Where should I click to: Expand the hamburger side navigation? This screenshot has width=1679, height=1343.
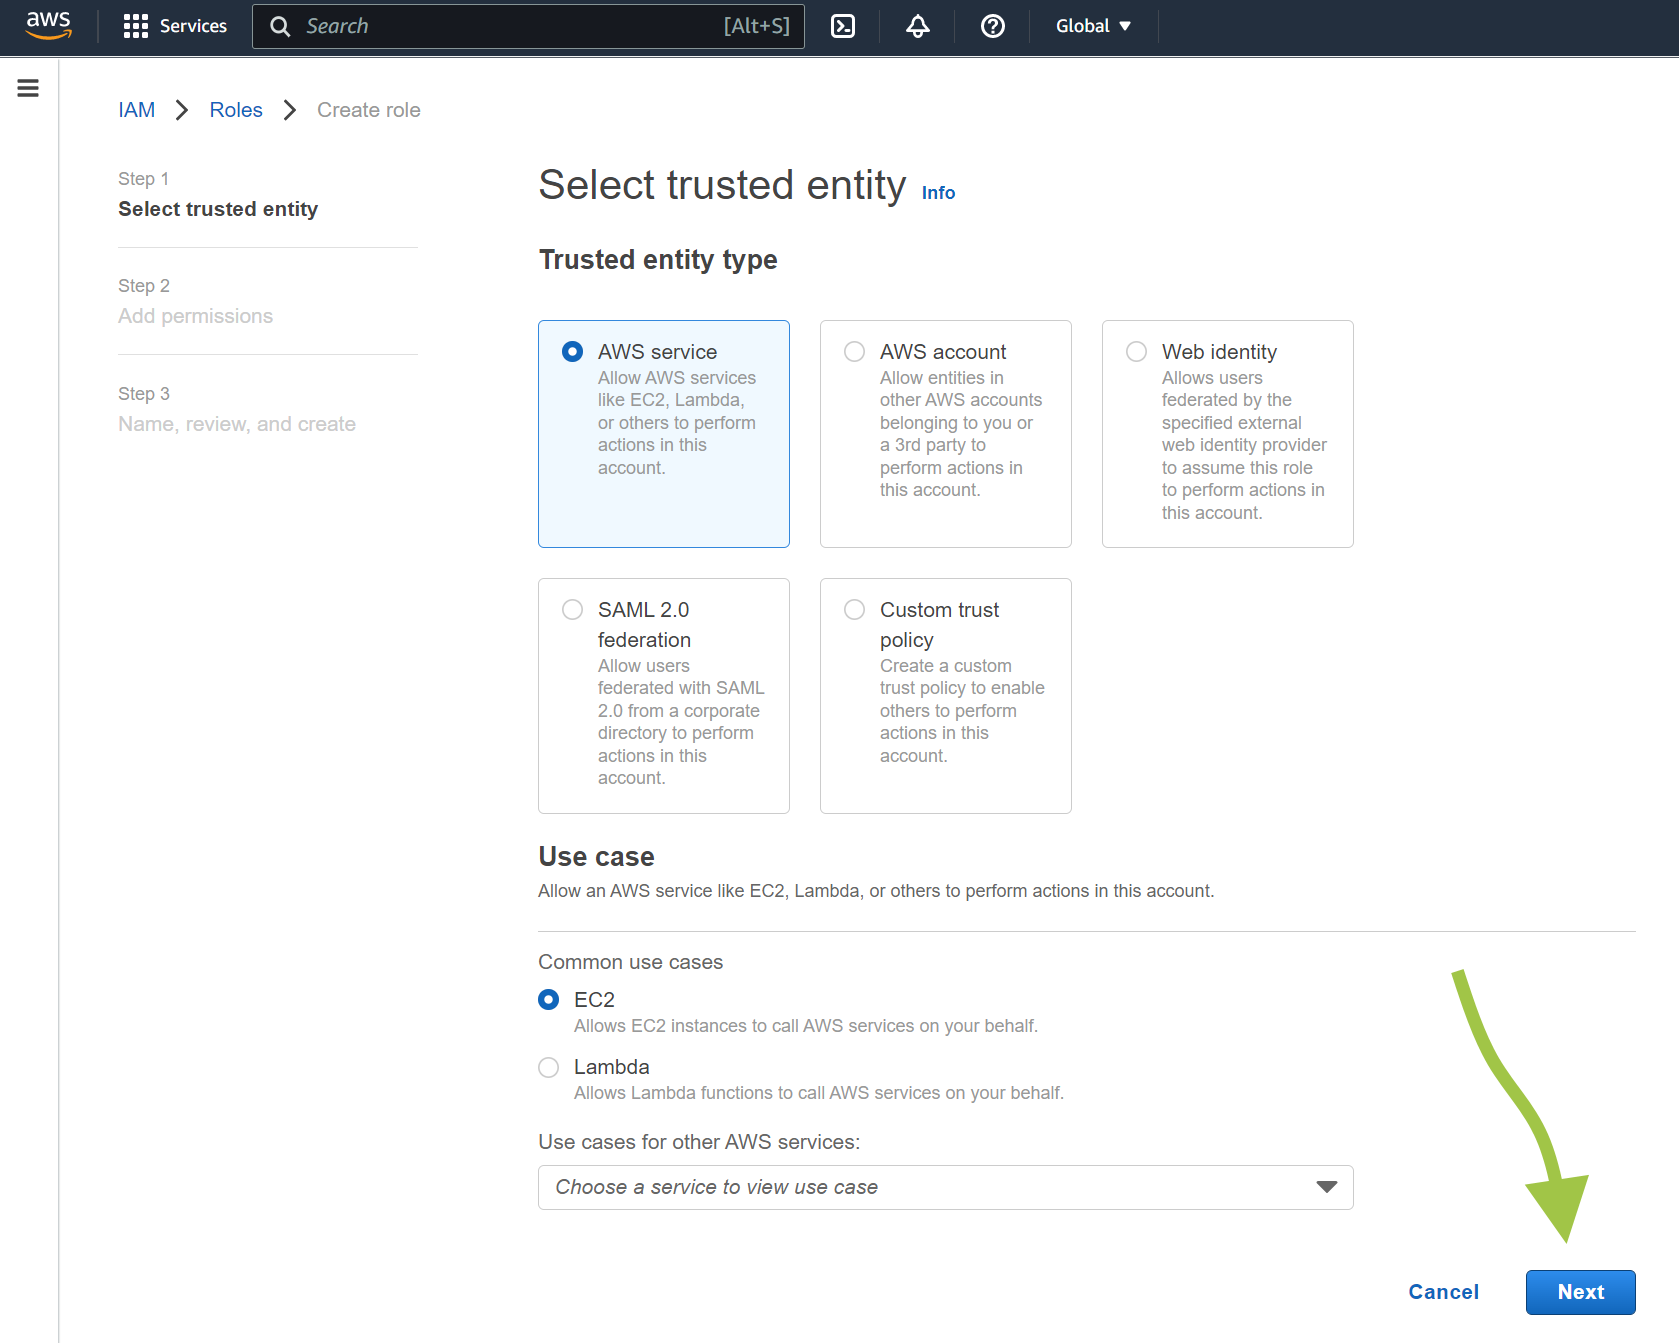[28, 88]
